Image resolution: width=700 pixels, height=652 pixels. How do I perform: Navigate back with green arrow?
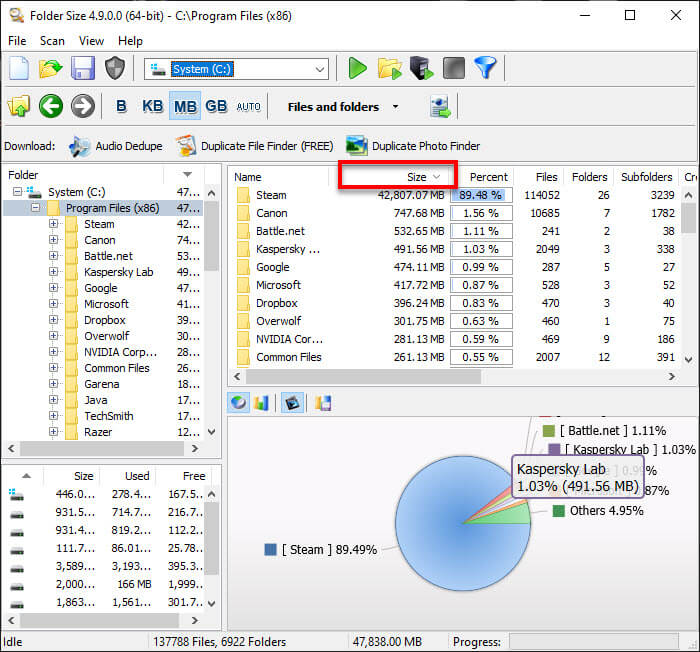point(50,106)
